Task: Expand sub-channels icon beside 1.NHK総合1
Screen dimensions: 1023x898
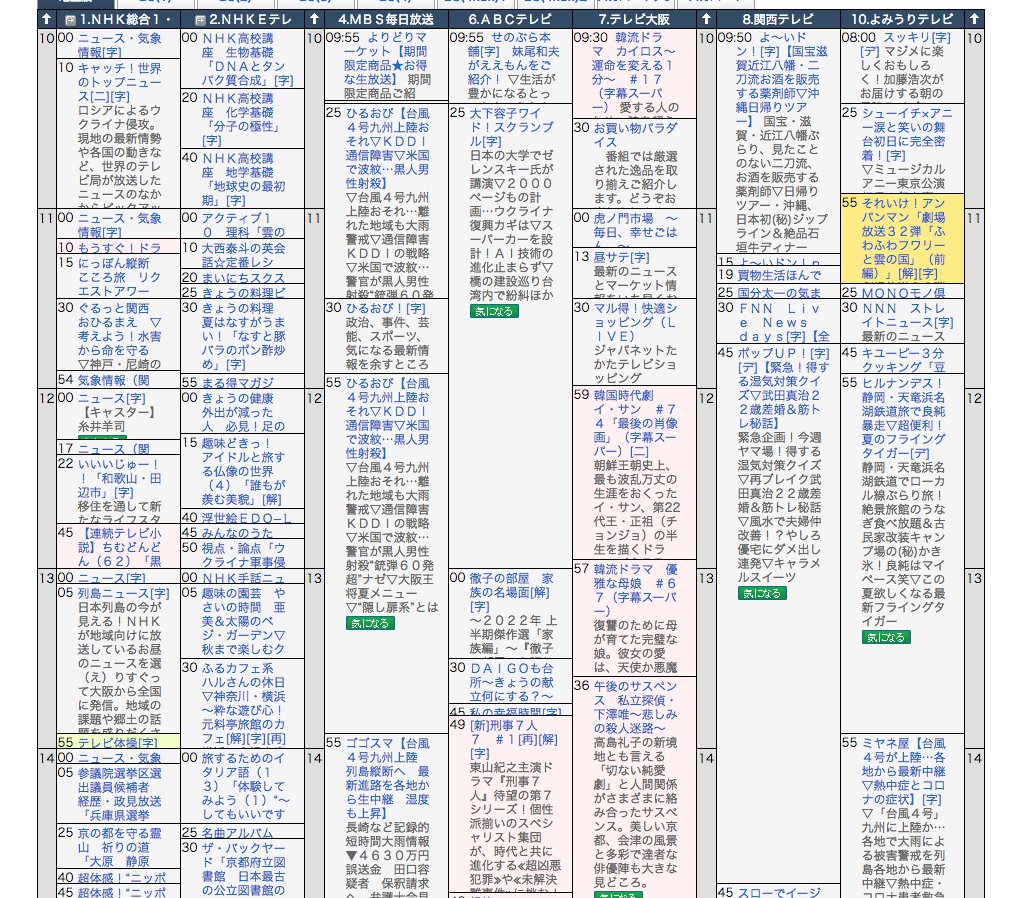Action: [70, 20]
